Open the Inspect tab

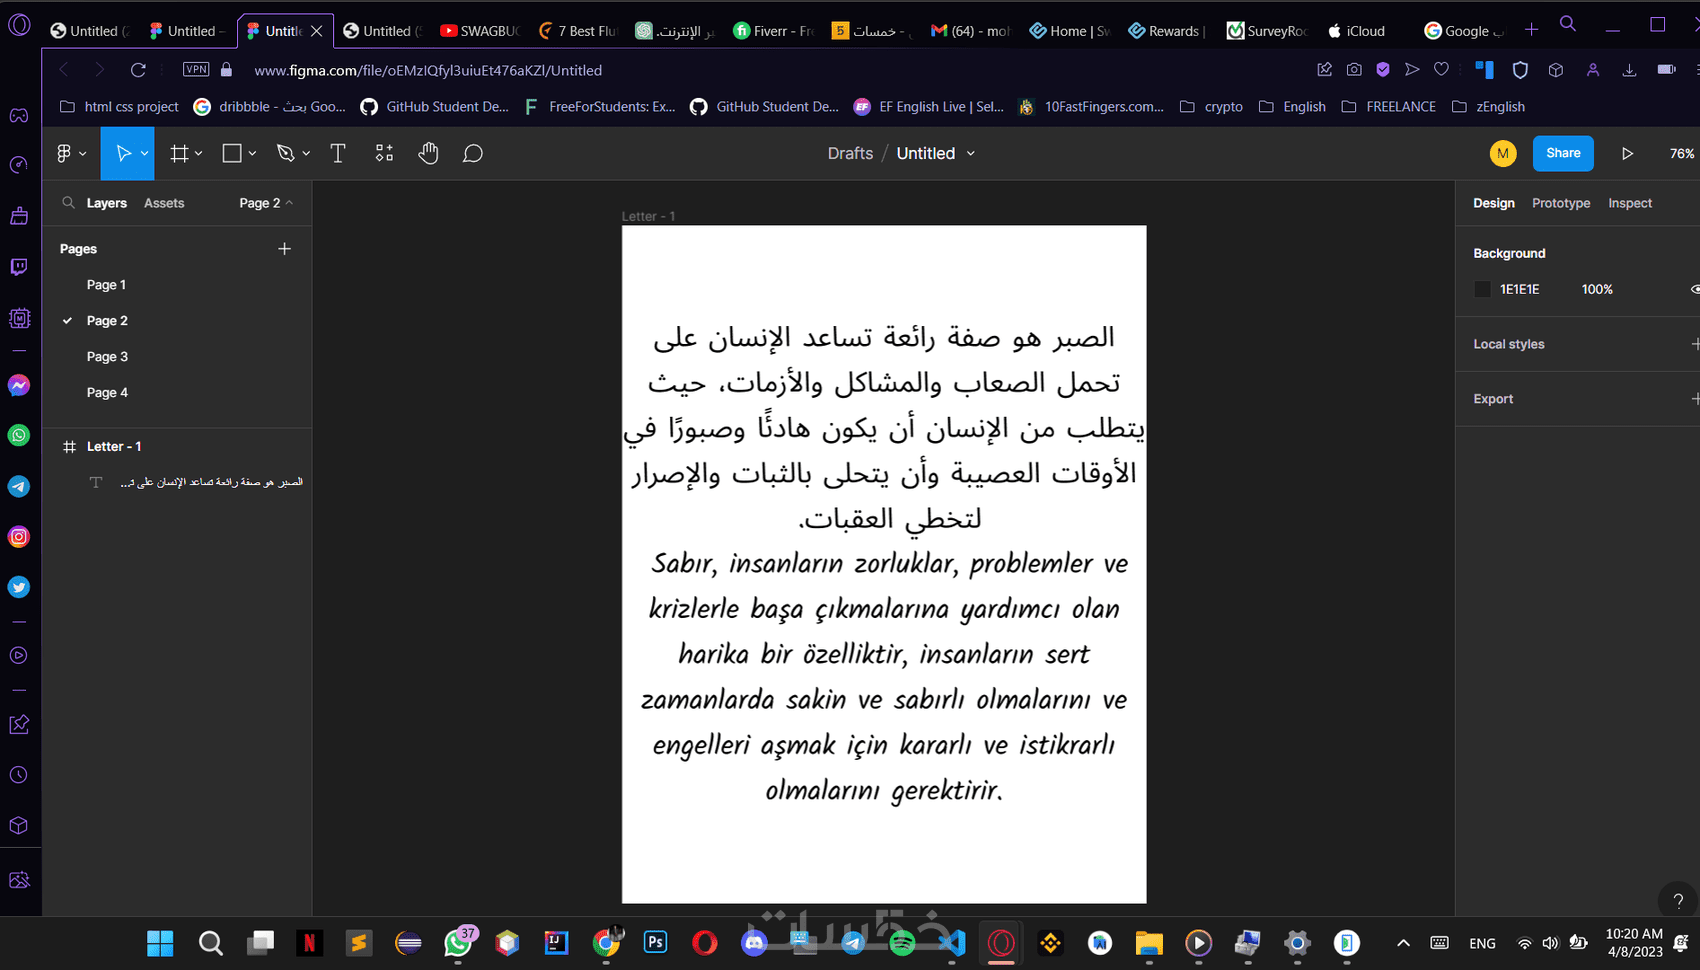(1630, 202)
